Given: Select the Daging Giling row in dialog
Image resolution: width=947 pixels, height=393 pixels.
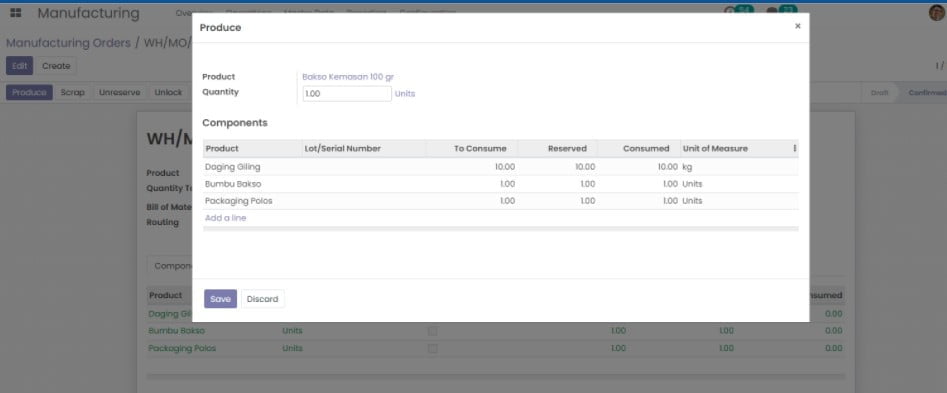Looking at the screenshot, I should pyautogui.click(x=501, y=167).
